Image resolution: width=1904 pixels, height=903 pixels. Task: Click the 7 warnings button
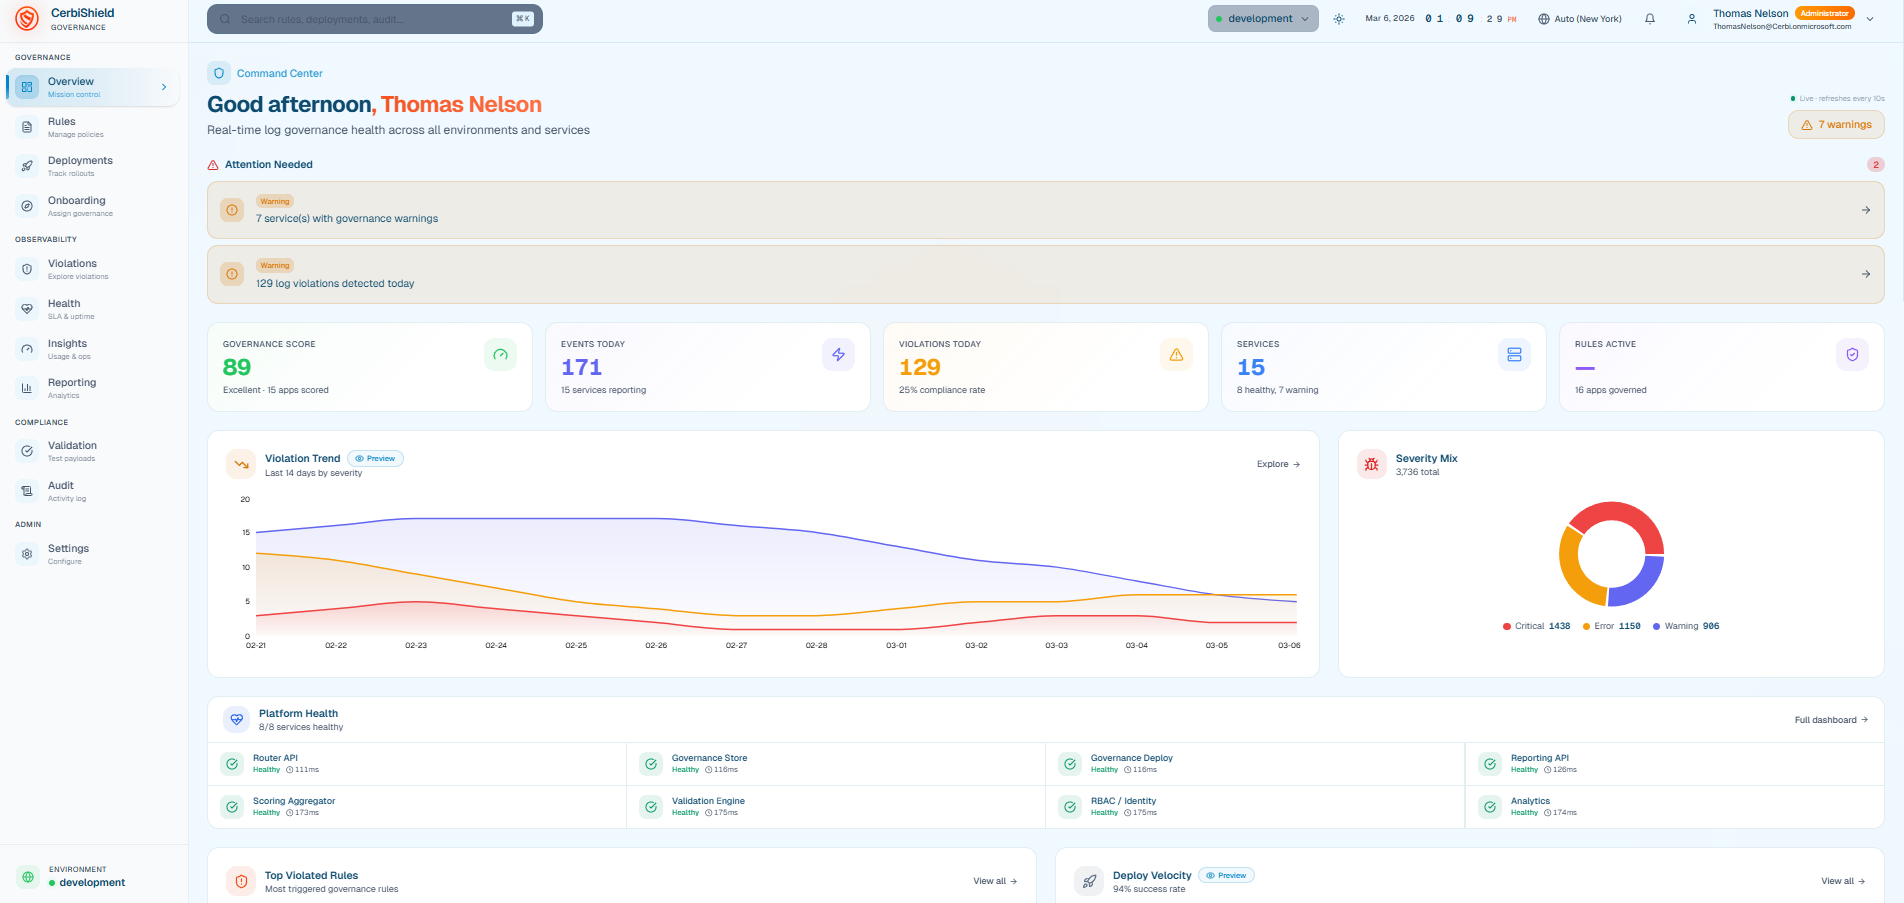click(x=1836, y=125)
